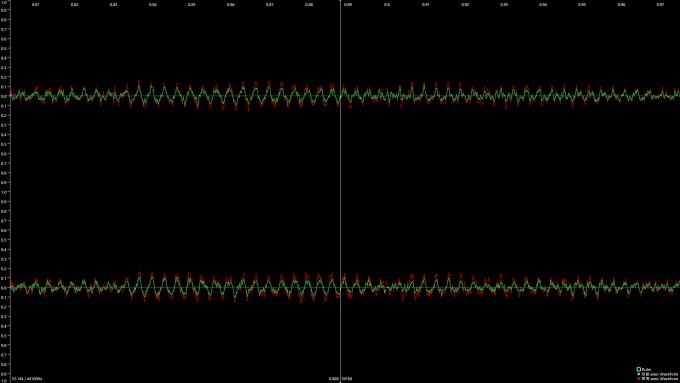Select the red Waveform layer label
Screen dimensions: 680x383
[x=660, y=379]
